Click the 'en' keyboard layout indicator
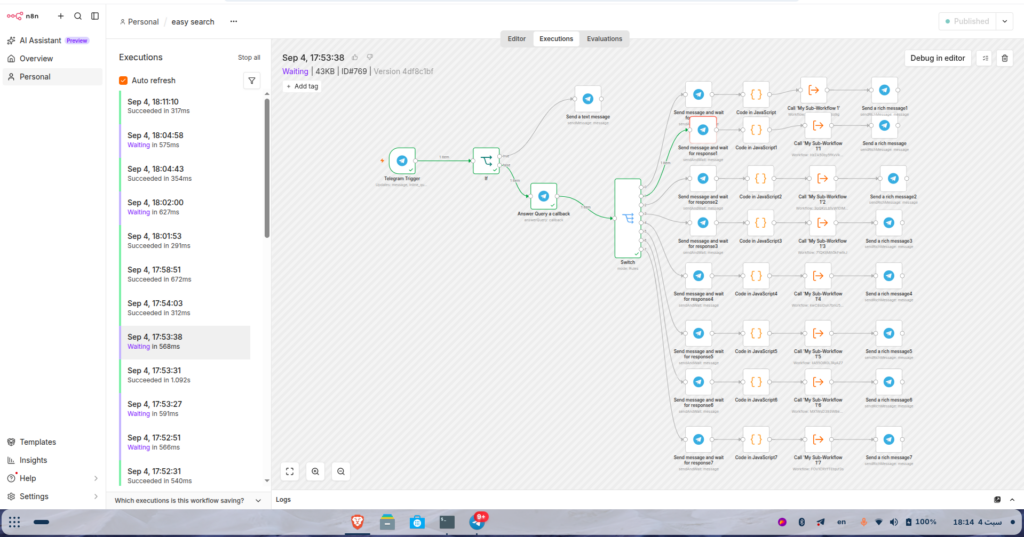This screenshot has height=537, width=1024. [x=842, y=522]
